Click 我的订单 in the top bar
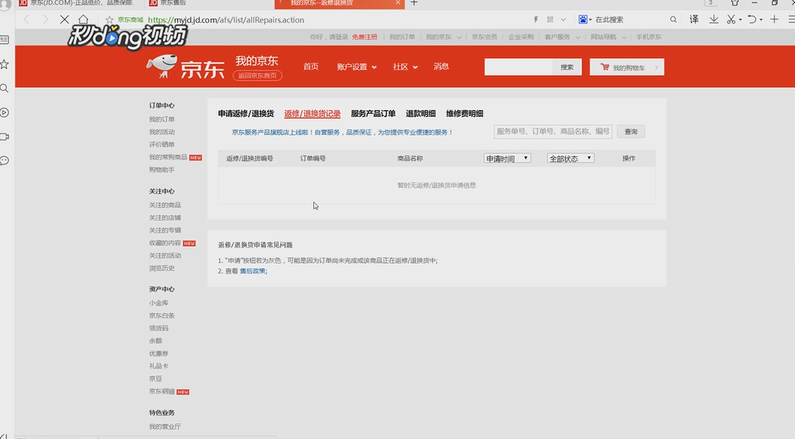The image size is (795, 439). [x=402, y=37]
